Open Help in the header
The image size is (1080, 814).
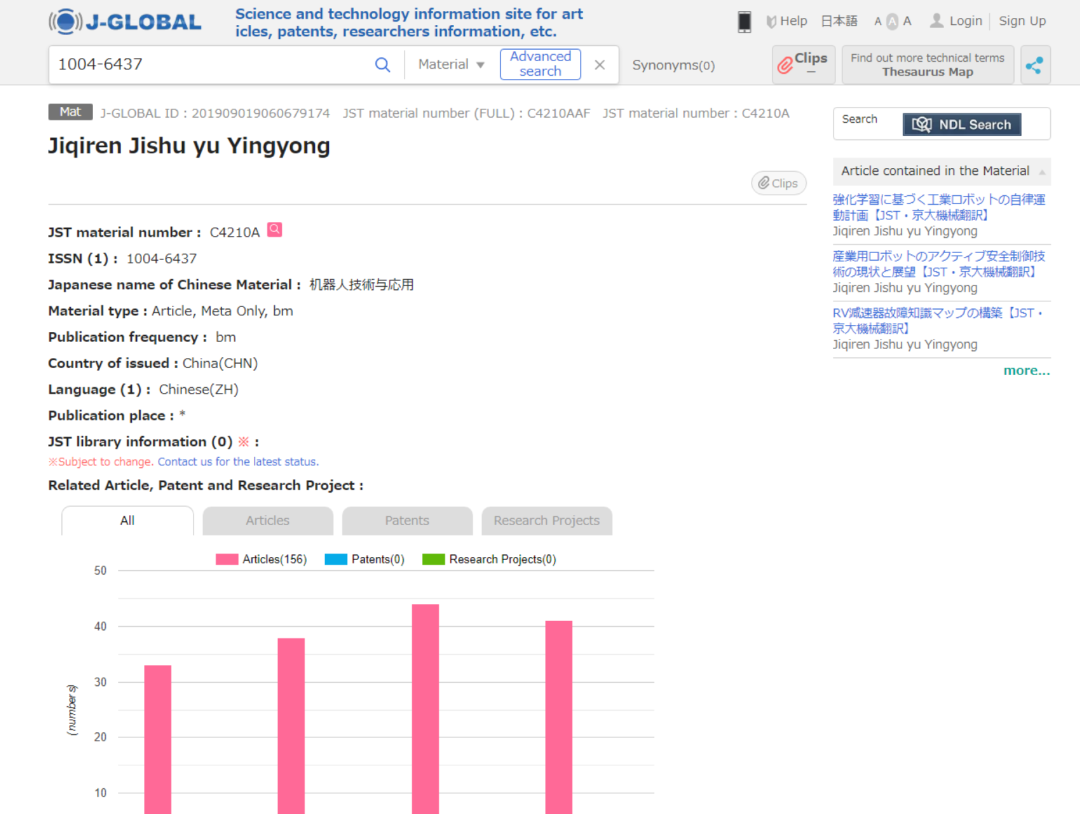click(786, 21)
